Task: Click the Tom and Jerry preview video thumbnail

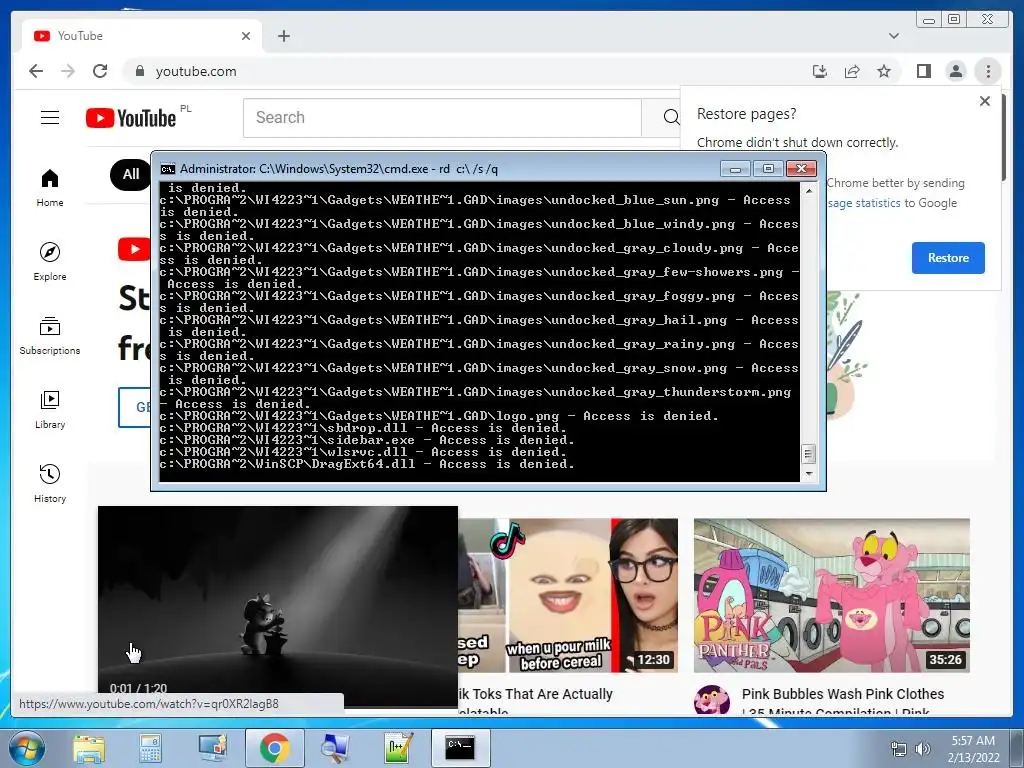Action: (278, 606)
